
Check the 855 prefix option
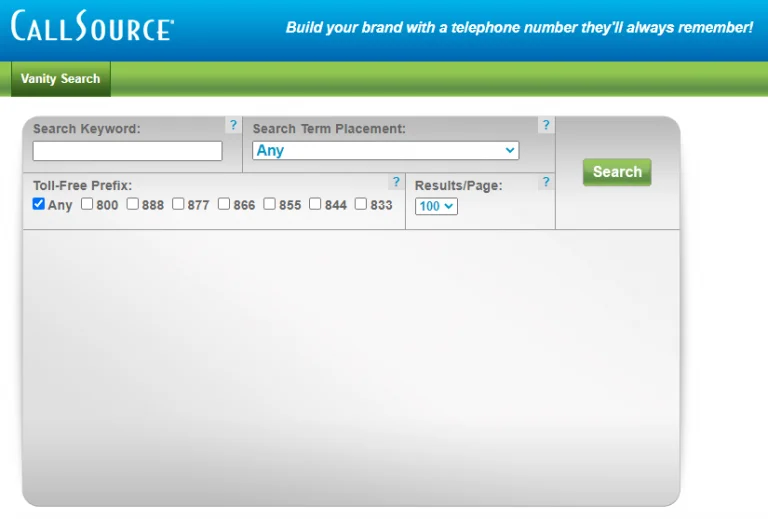[x=270, y=204]
